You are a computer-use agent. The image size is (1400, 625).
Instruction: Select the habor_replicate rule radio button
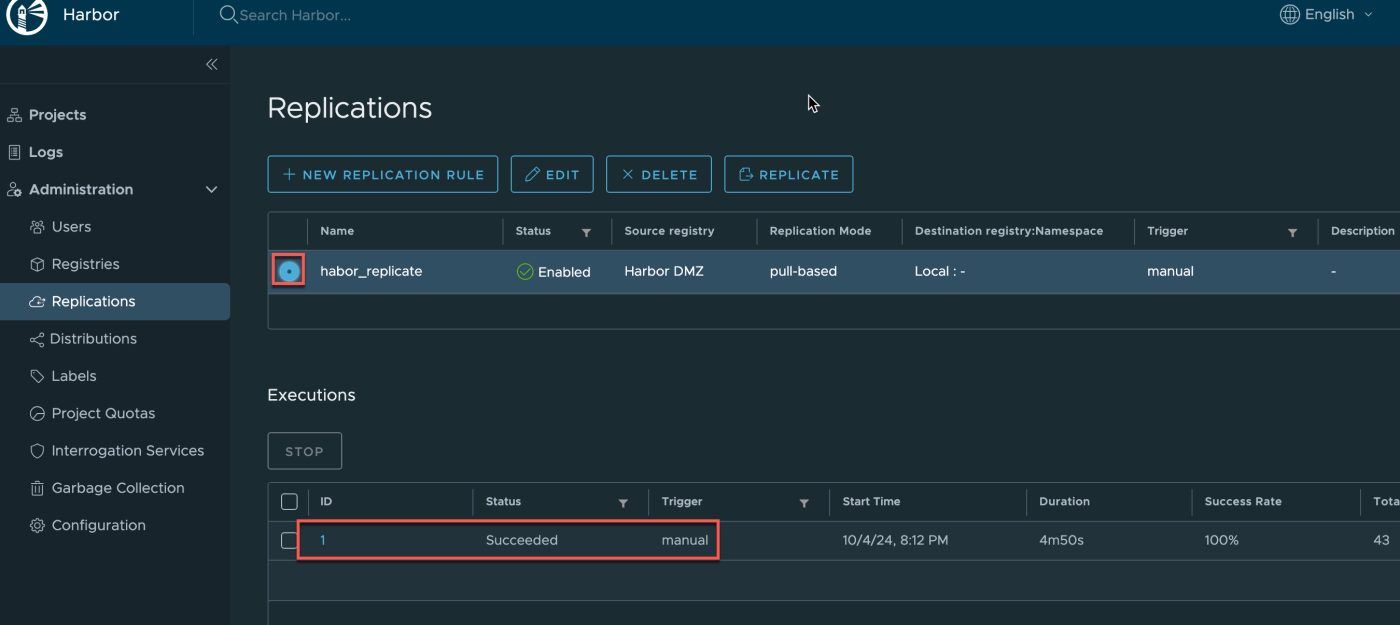click(x=289, y=271)
